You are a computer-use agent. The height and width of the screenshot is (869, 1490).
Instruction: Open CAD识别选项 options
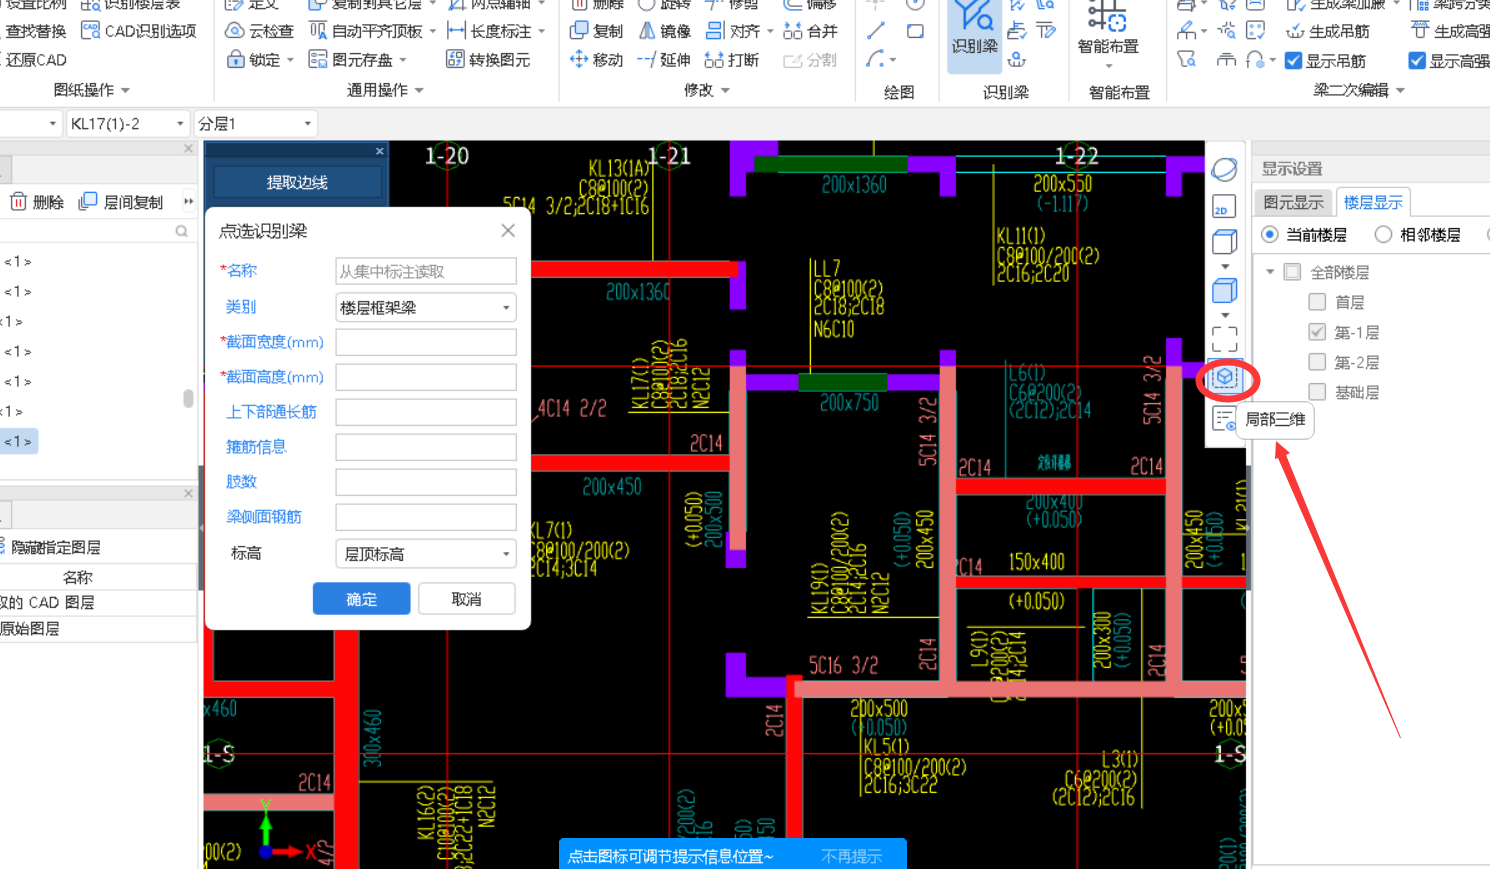click(139, 31)
